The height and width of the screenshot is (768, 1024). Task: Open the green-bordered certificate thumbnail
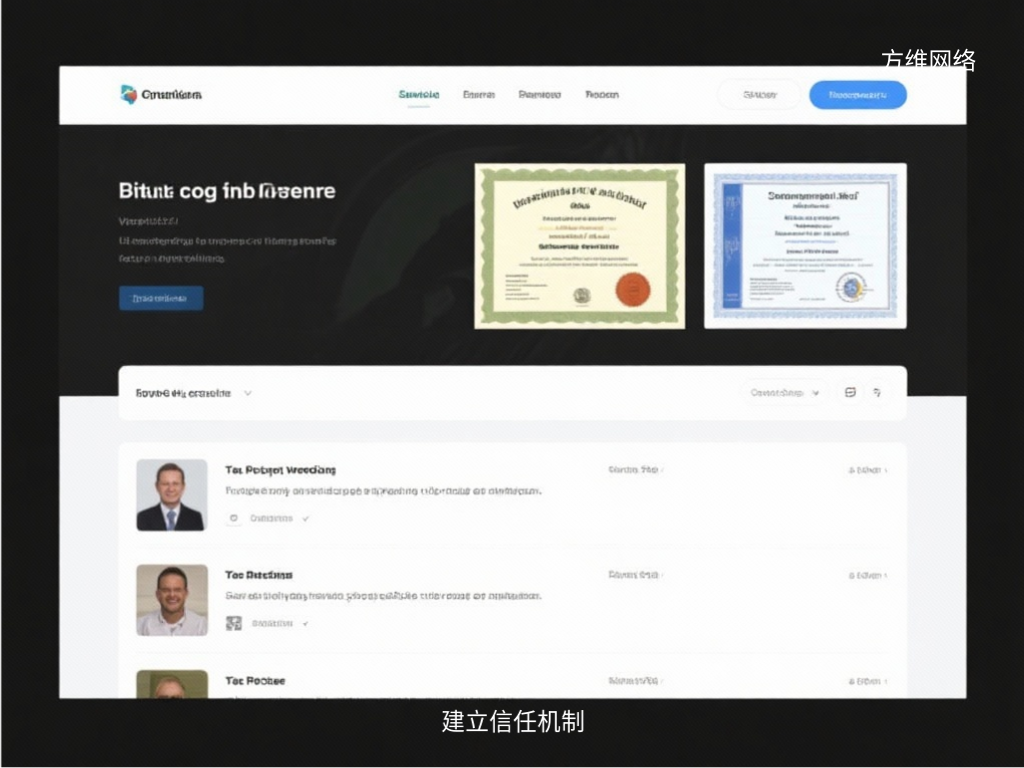pyautogui.click(x=580, y=246)
